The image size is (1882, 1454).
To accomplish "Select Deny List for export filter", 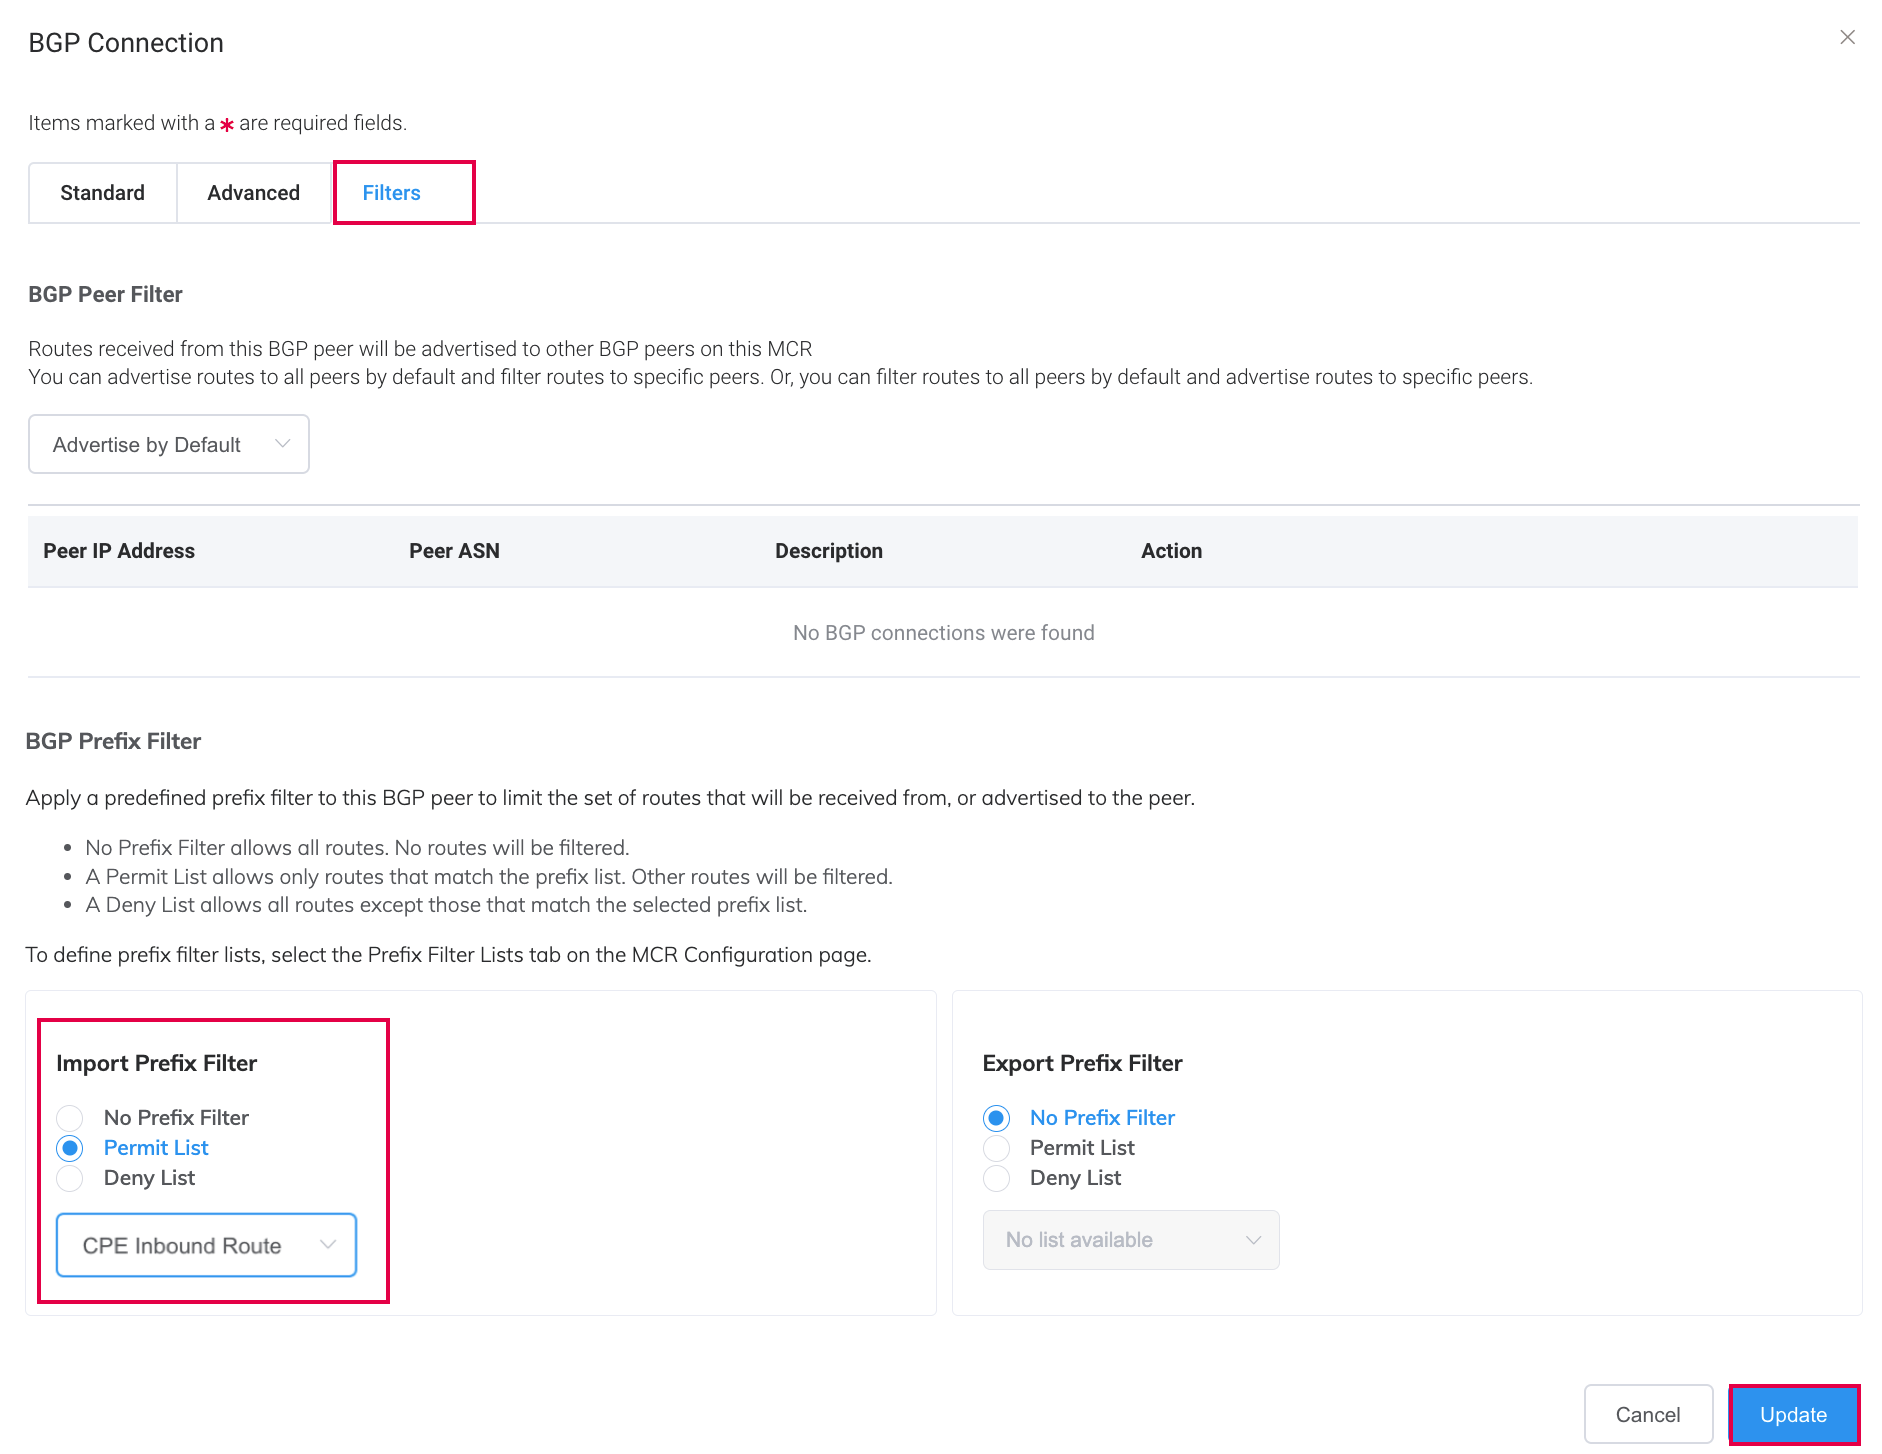I will 995,1178.
